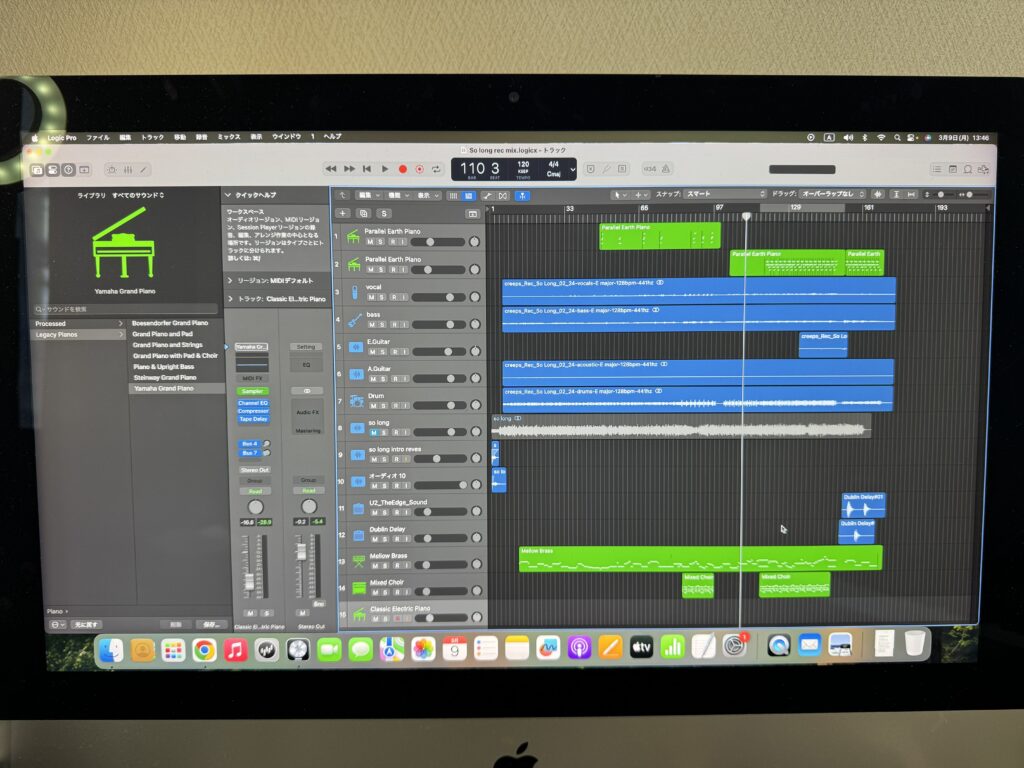Image resolution: width=1024 pixels, height=768 pixels.
Task: Select Legacy Pianos library category
Action: [x=79, y=334]
